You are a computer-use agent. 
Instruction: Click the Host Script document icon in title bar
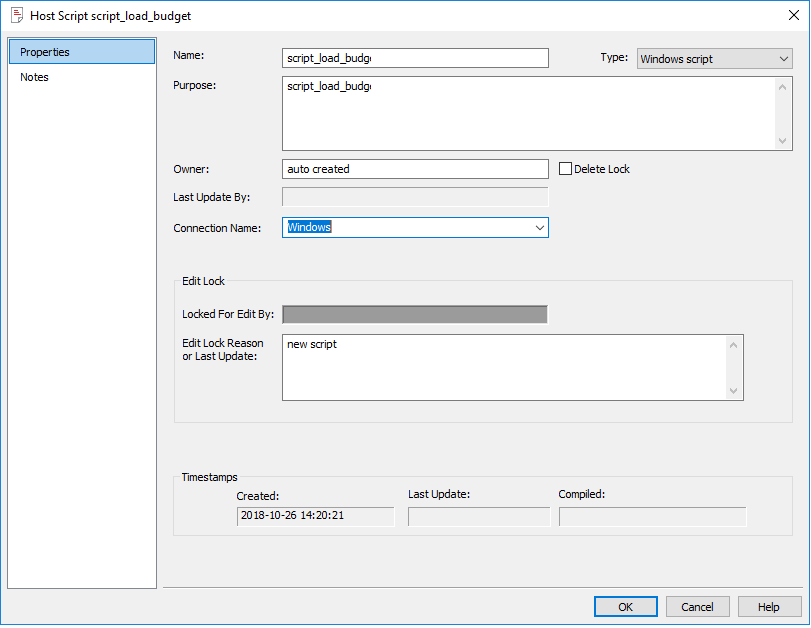pyautogui.click(x=17, y=16)
